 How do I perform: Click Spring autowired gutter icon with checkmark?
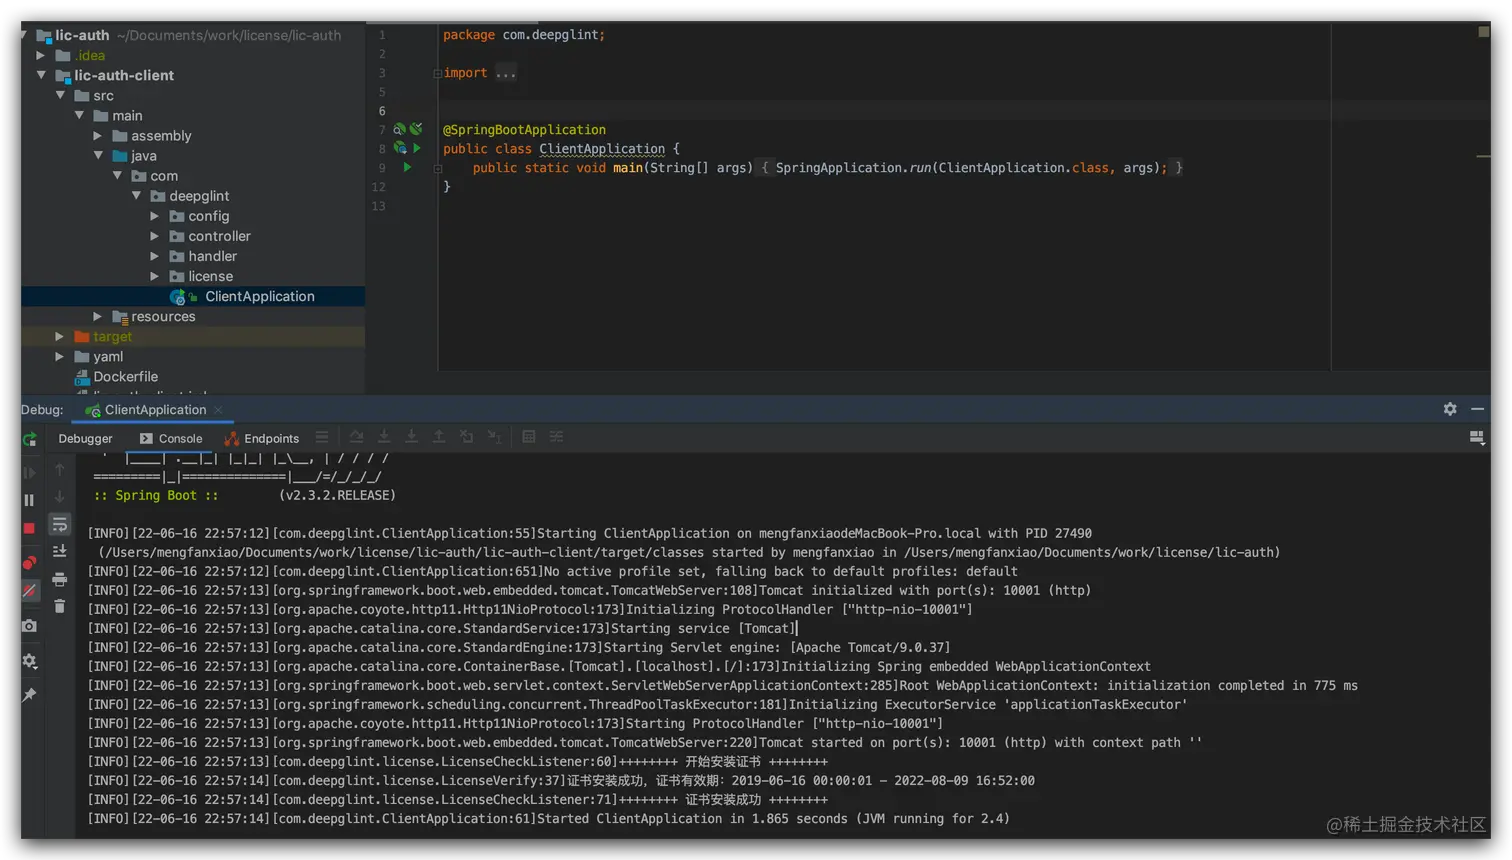(x=416, y=129)
